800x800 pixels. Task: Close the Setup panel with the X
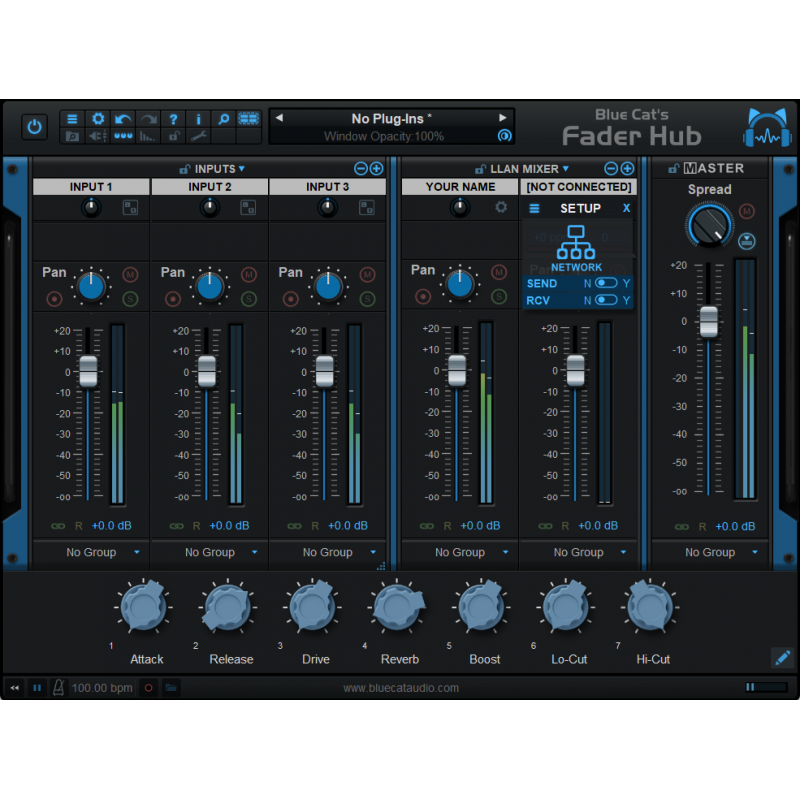(626, 208)
